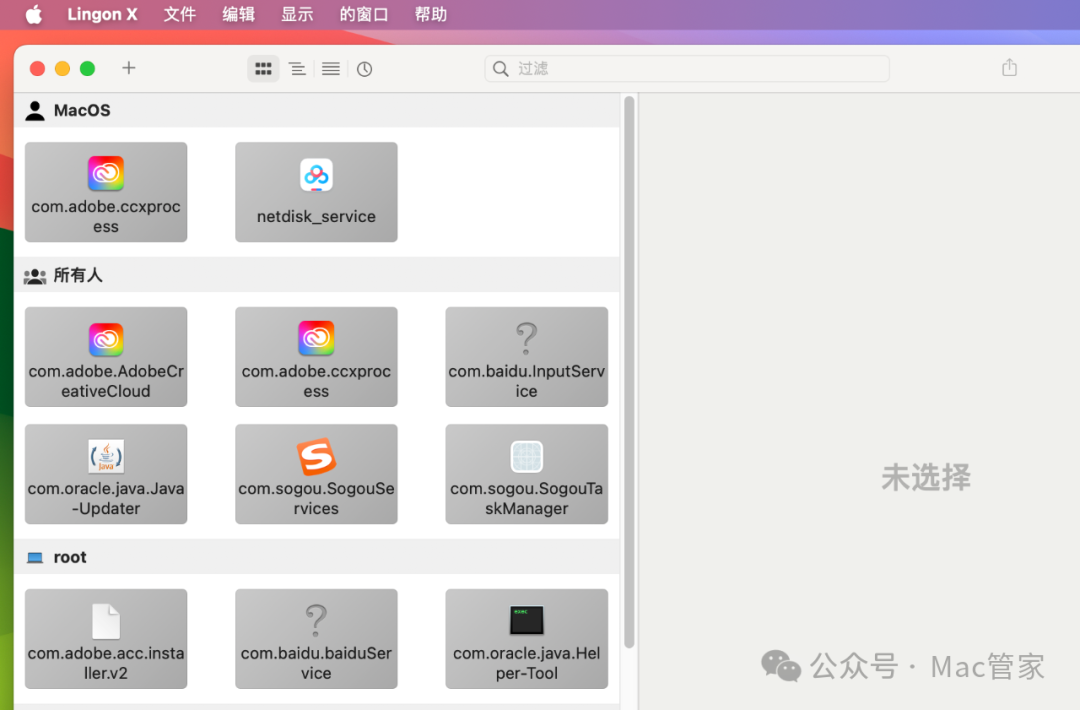Image resolution: width=1080 pixels, height=710 pixels.
Task: Select the netdisk_service job
Action: pyautogui.click(x=316, y=192)
